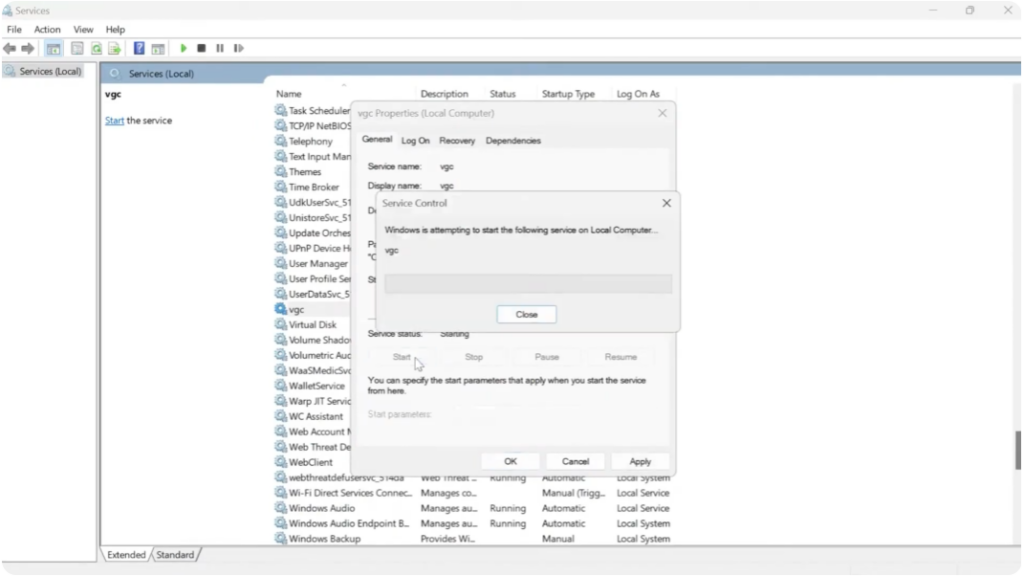1024x576 pixels.
Task: Click the Pause Service toolbar icon
Action: pos(222,48)
